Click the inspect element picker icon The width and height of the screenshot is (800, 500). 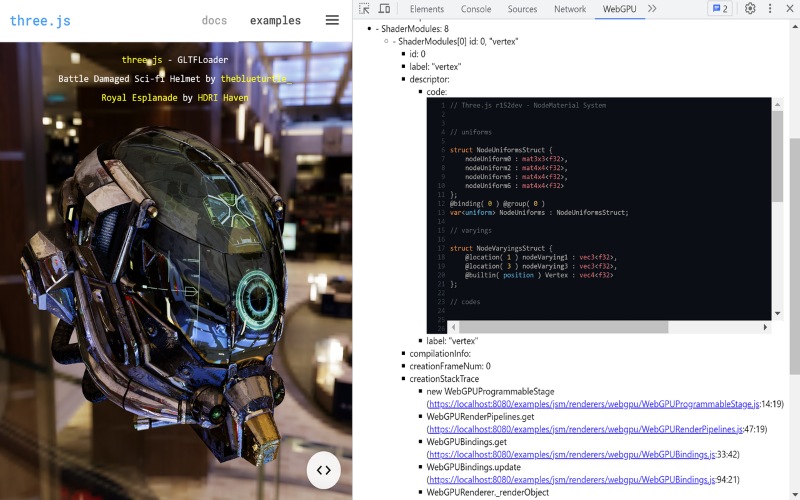pos(364,9)
